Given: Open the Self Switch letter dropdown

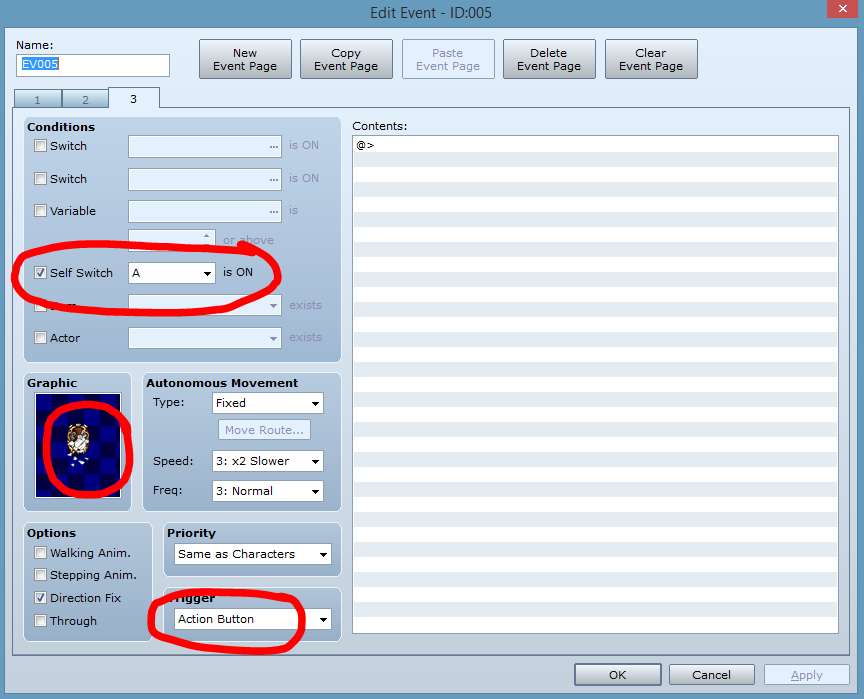Looking at the screenshot, I should 172,273.
